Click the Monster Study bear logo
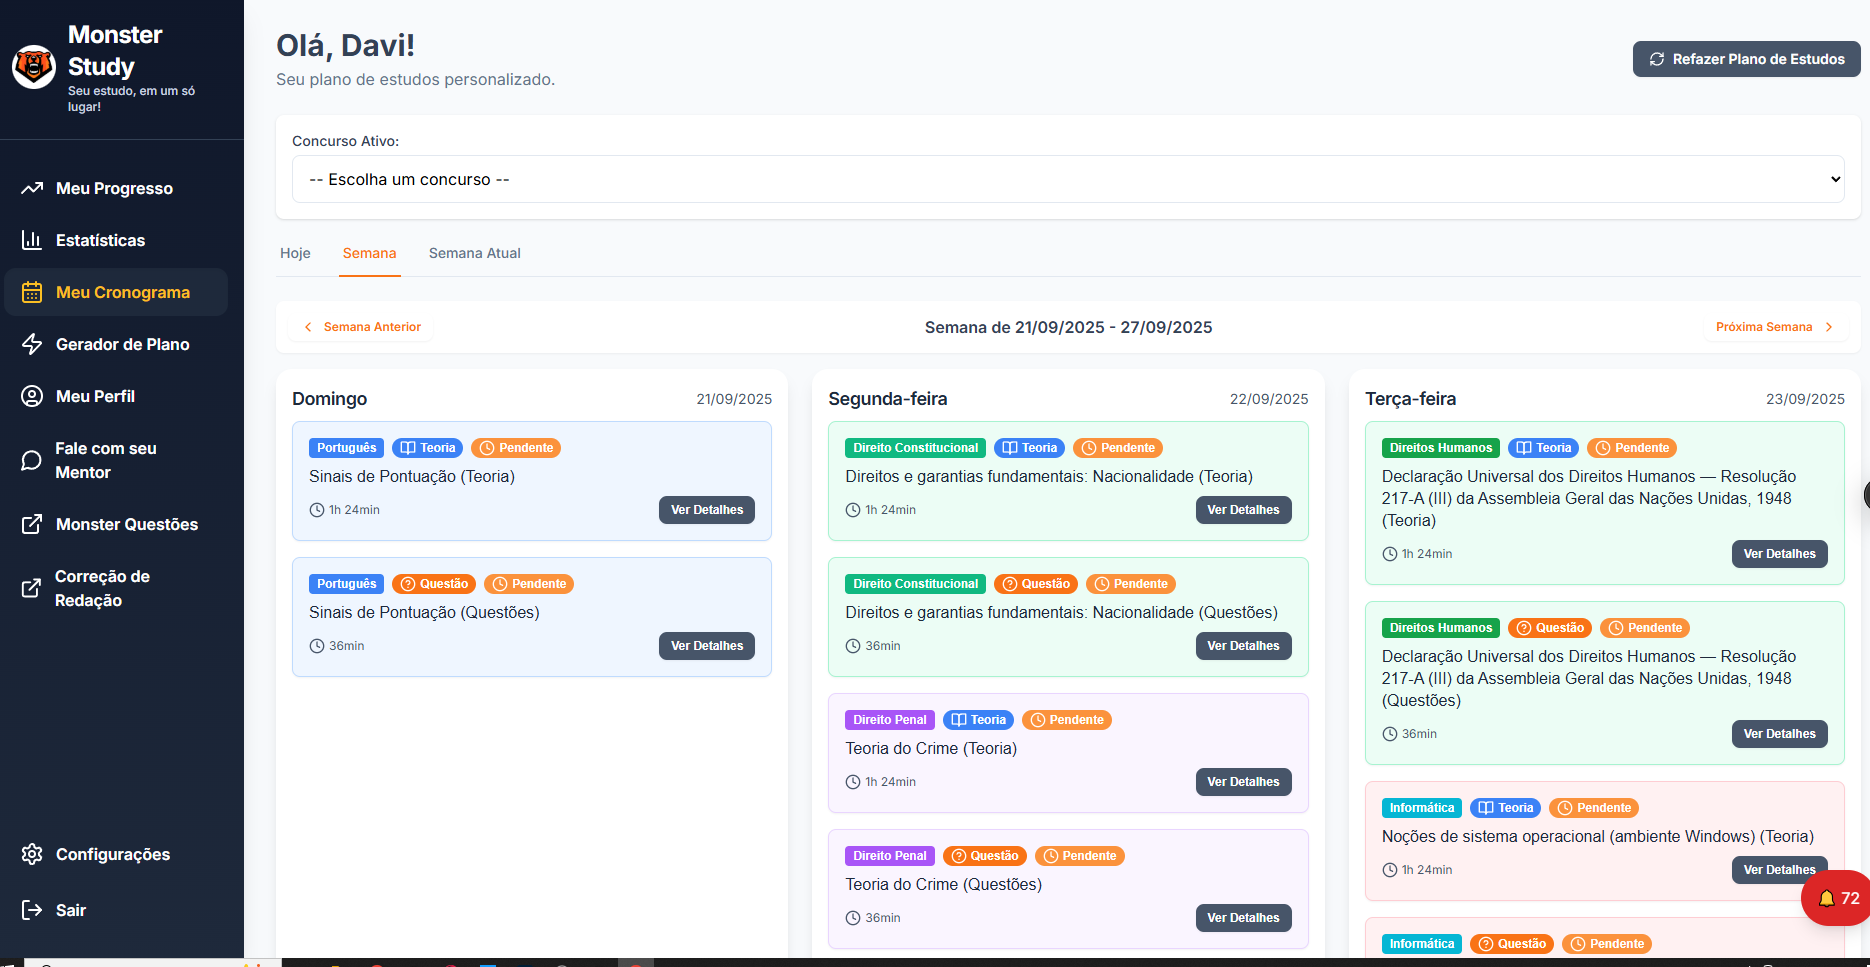Image resolution: width=1870 pixels, height=967 pixels. [34, 67]
